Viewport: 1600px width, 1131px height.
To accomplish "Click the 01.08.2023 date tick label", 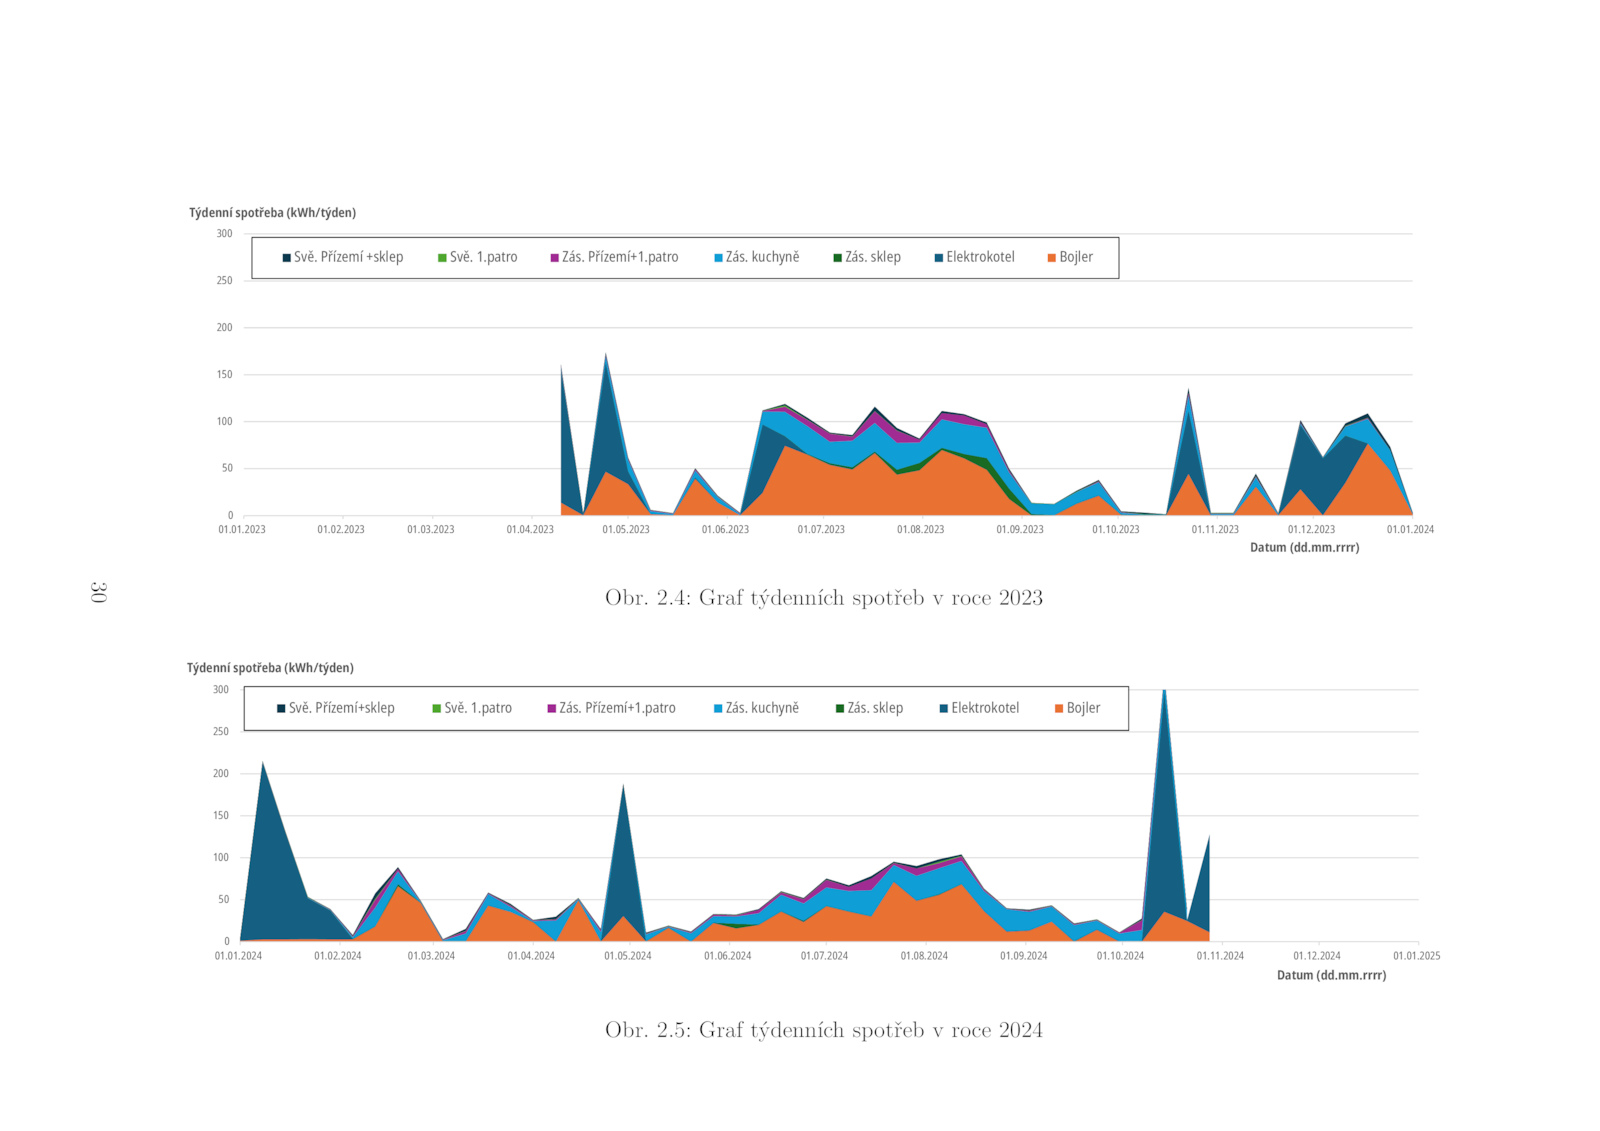I will [920, 530].
